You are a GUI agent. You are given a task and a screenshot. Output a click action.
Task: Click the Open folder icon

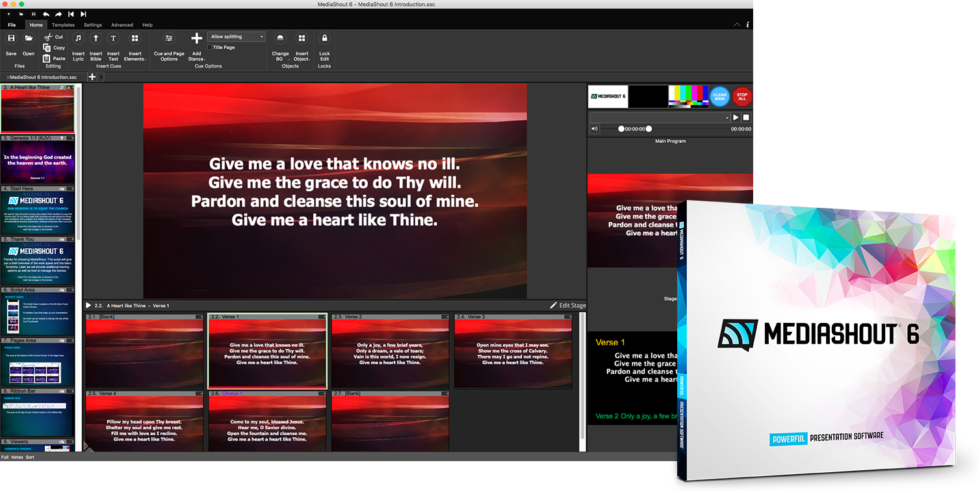28,39
